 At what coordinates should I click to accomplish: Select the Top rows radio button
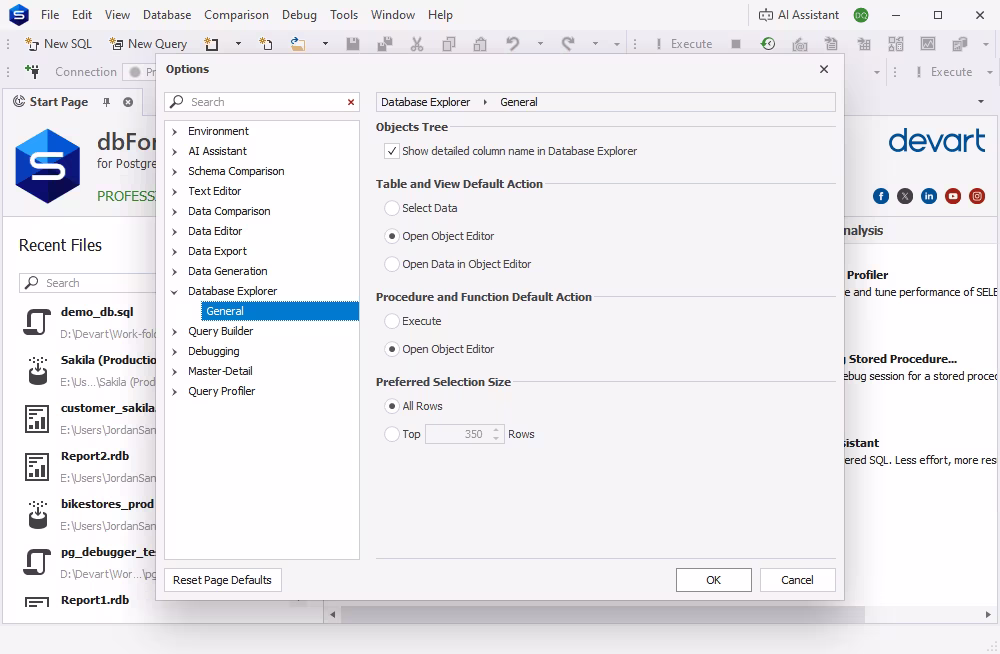(x=392, y=434)
